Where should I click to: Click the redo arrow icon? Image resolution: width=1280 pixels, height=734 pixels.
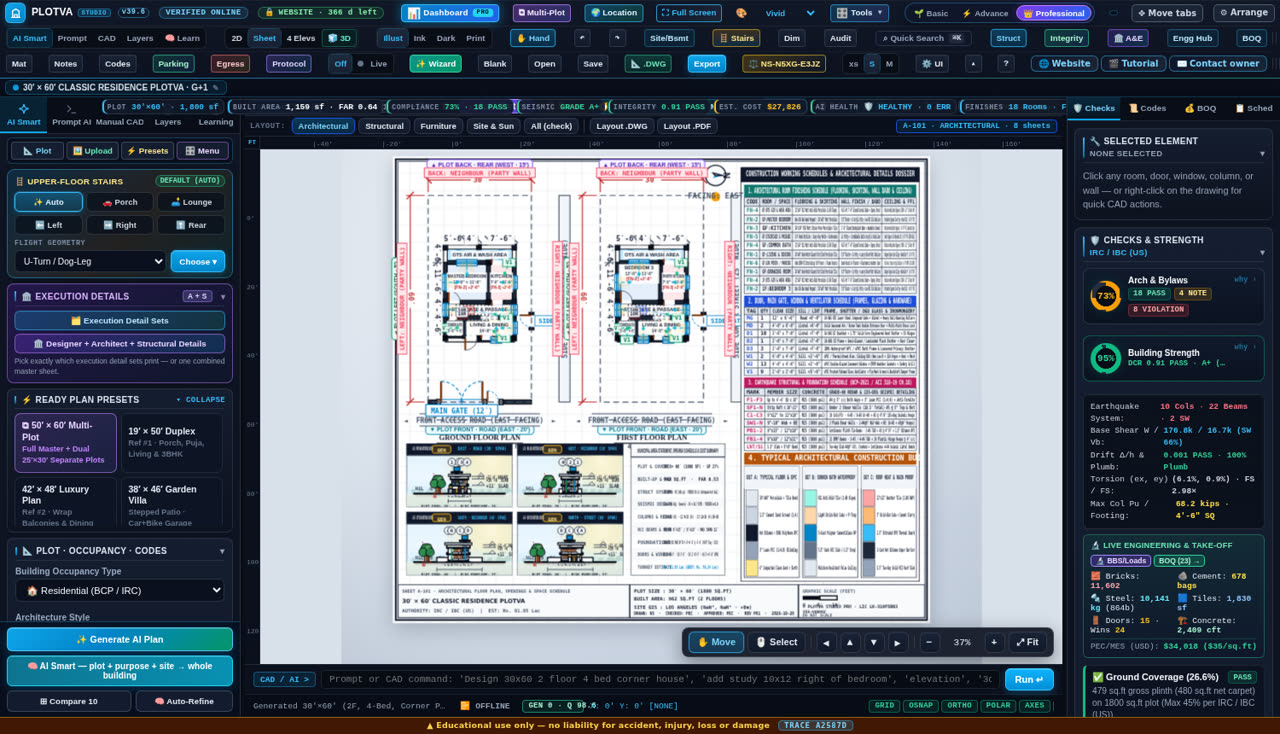(617, 38)
